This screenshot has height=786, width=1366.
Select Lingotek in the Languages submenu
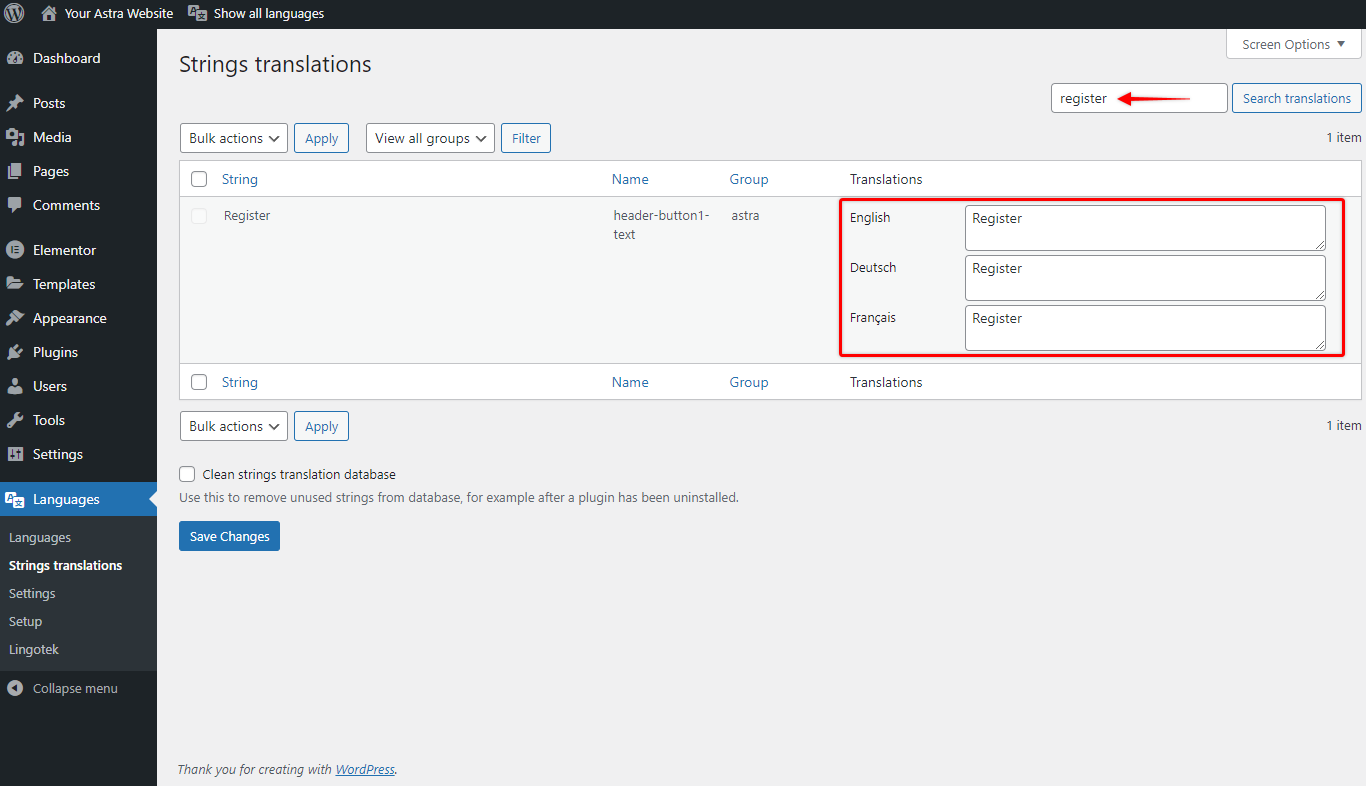pyautogui.click(x=33, y=649)
